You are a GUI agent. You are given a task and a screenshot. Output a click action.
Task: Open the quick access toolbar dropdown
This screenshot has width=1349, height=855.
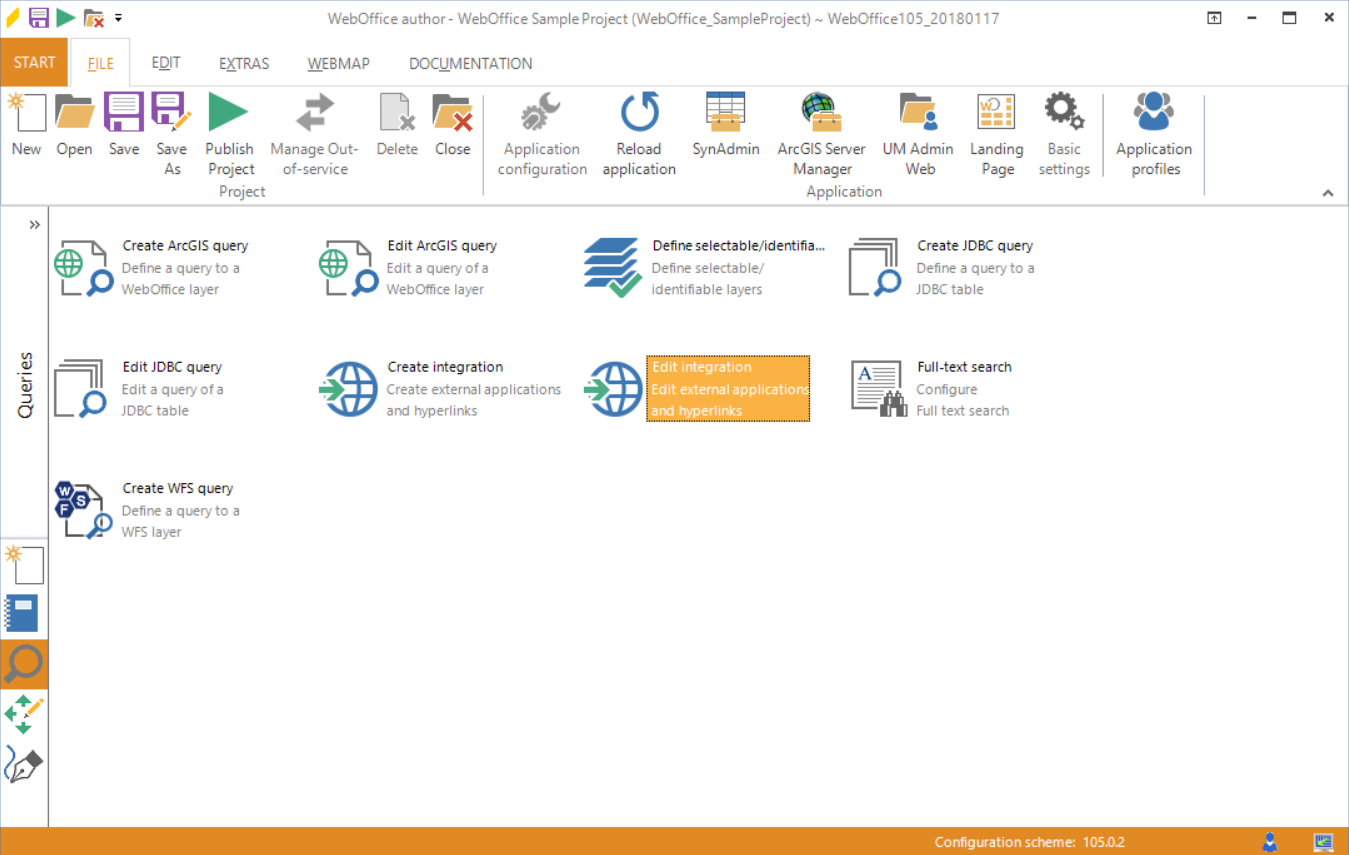119,18
